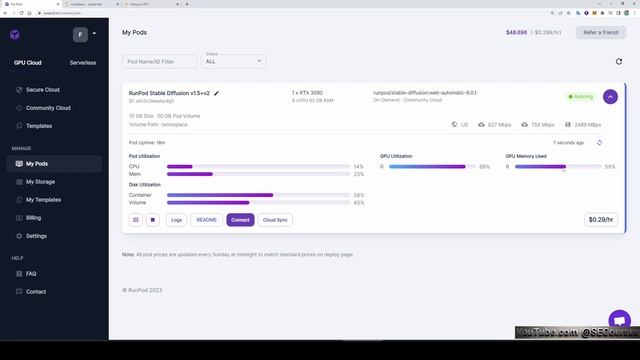Open the Status ALL dropdown

click(x=233, y=61)
